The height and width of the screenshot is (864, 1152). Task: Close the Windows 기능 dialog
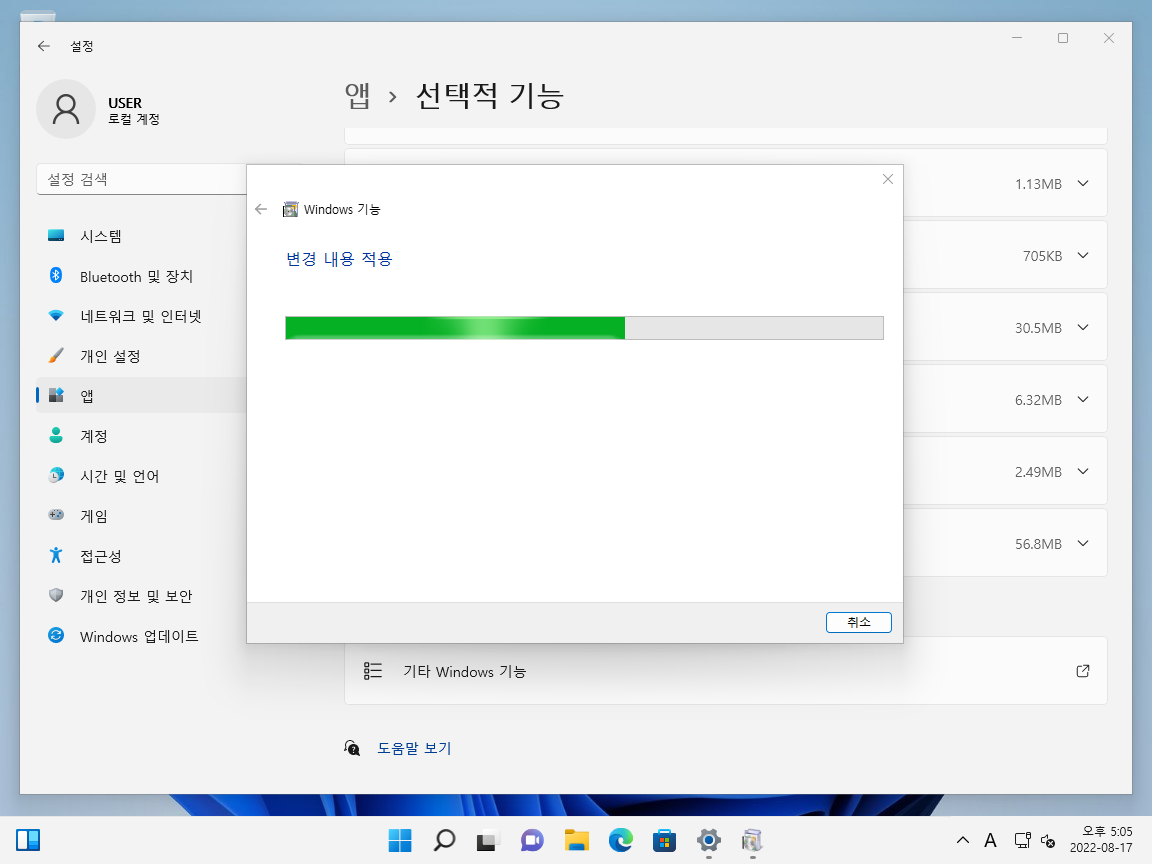888,179
